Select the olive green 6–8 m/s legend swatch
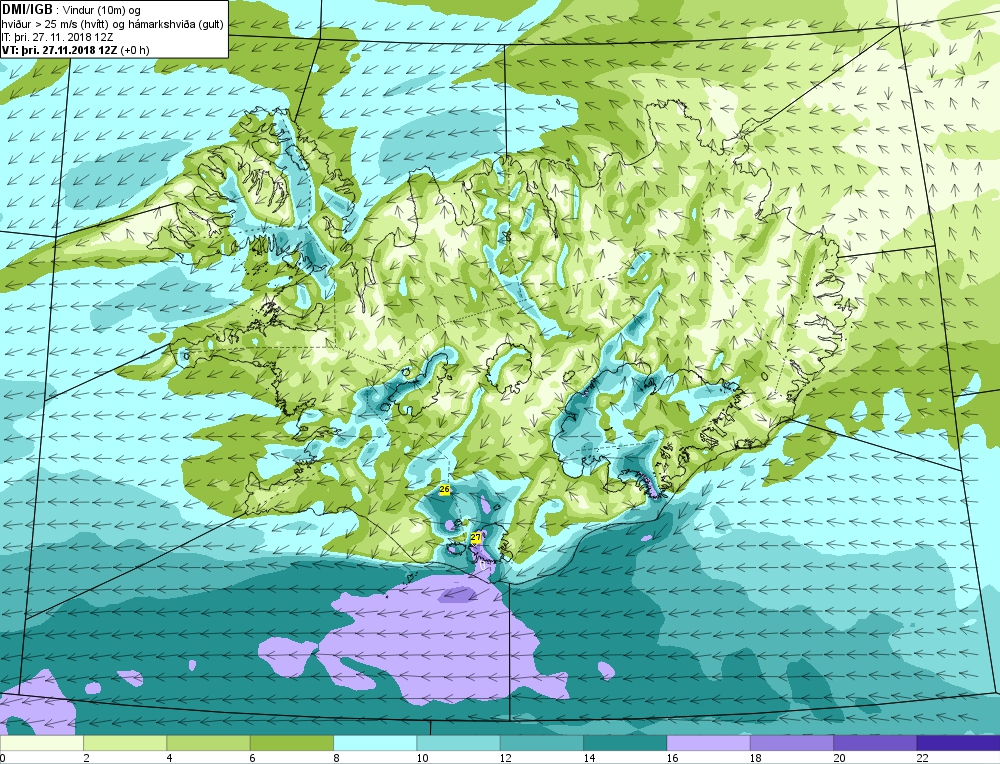 click(291, 743)
